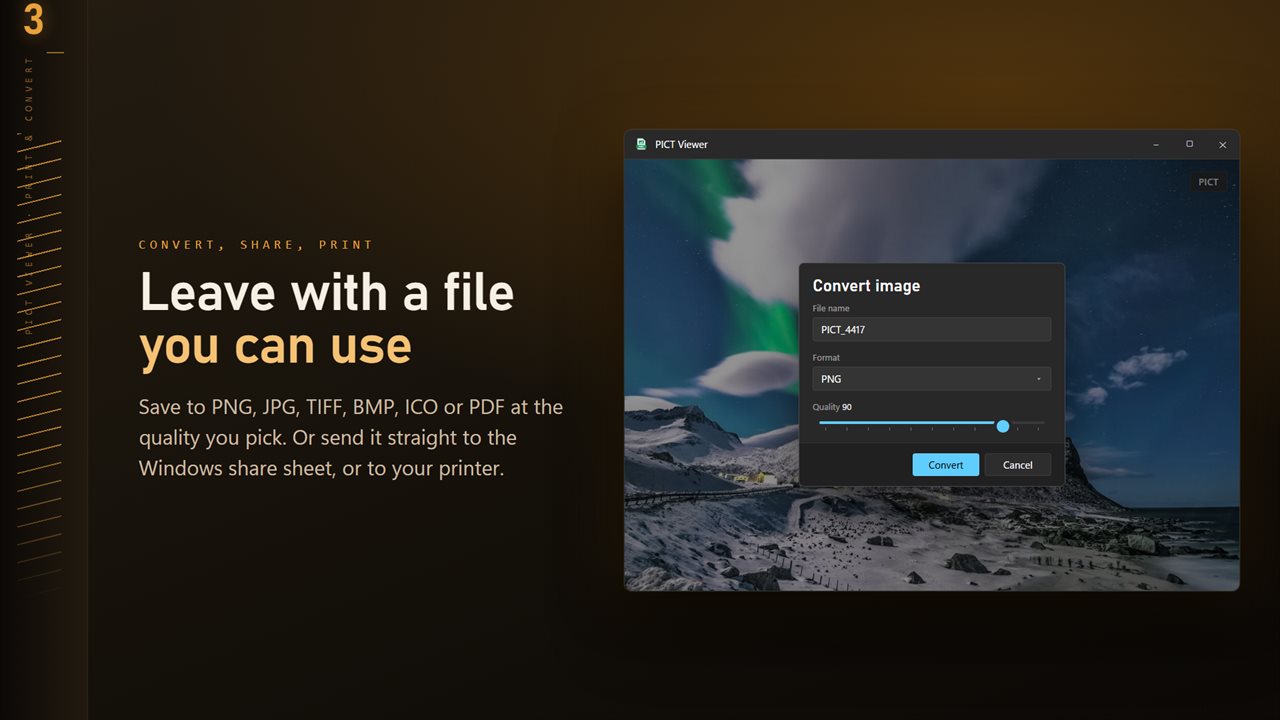Viewport: 1280px width, 720px height.
Task: Maximize the PICT Viewer window
Action: pos(1189,144)
